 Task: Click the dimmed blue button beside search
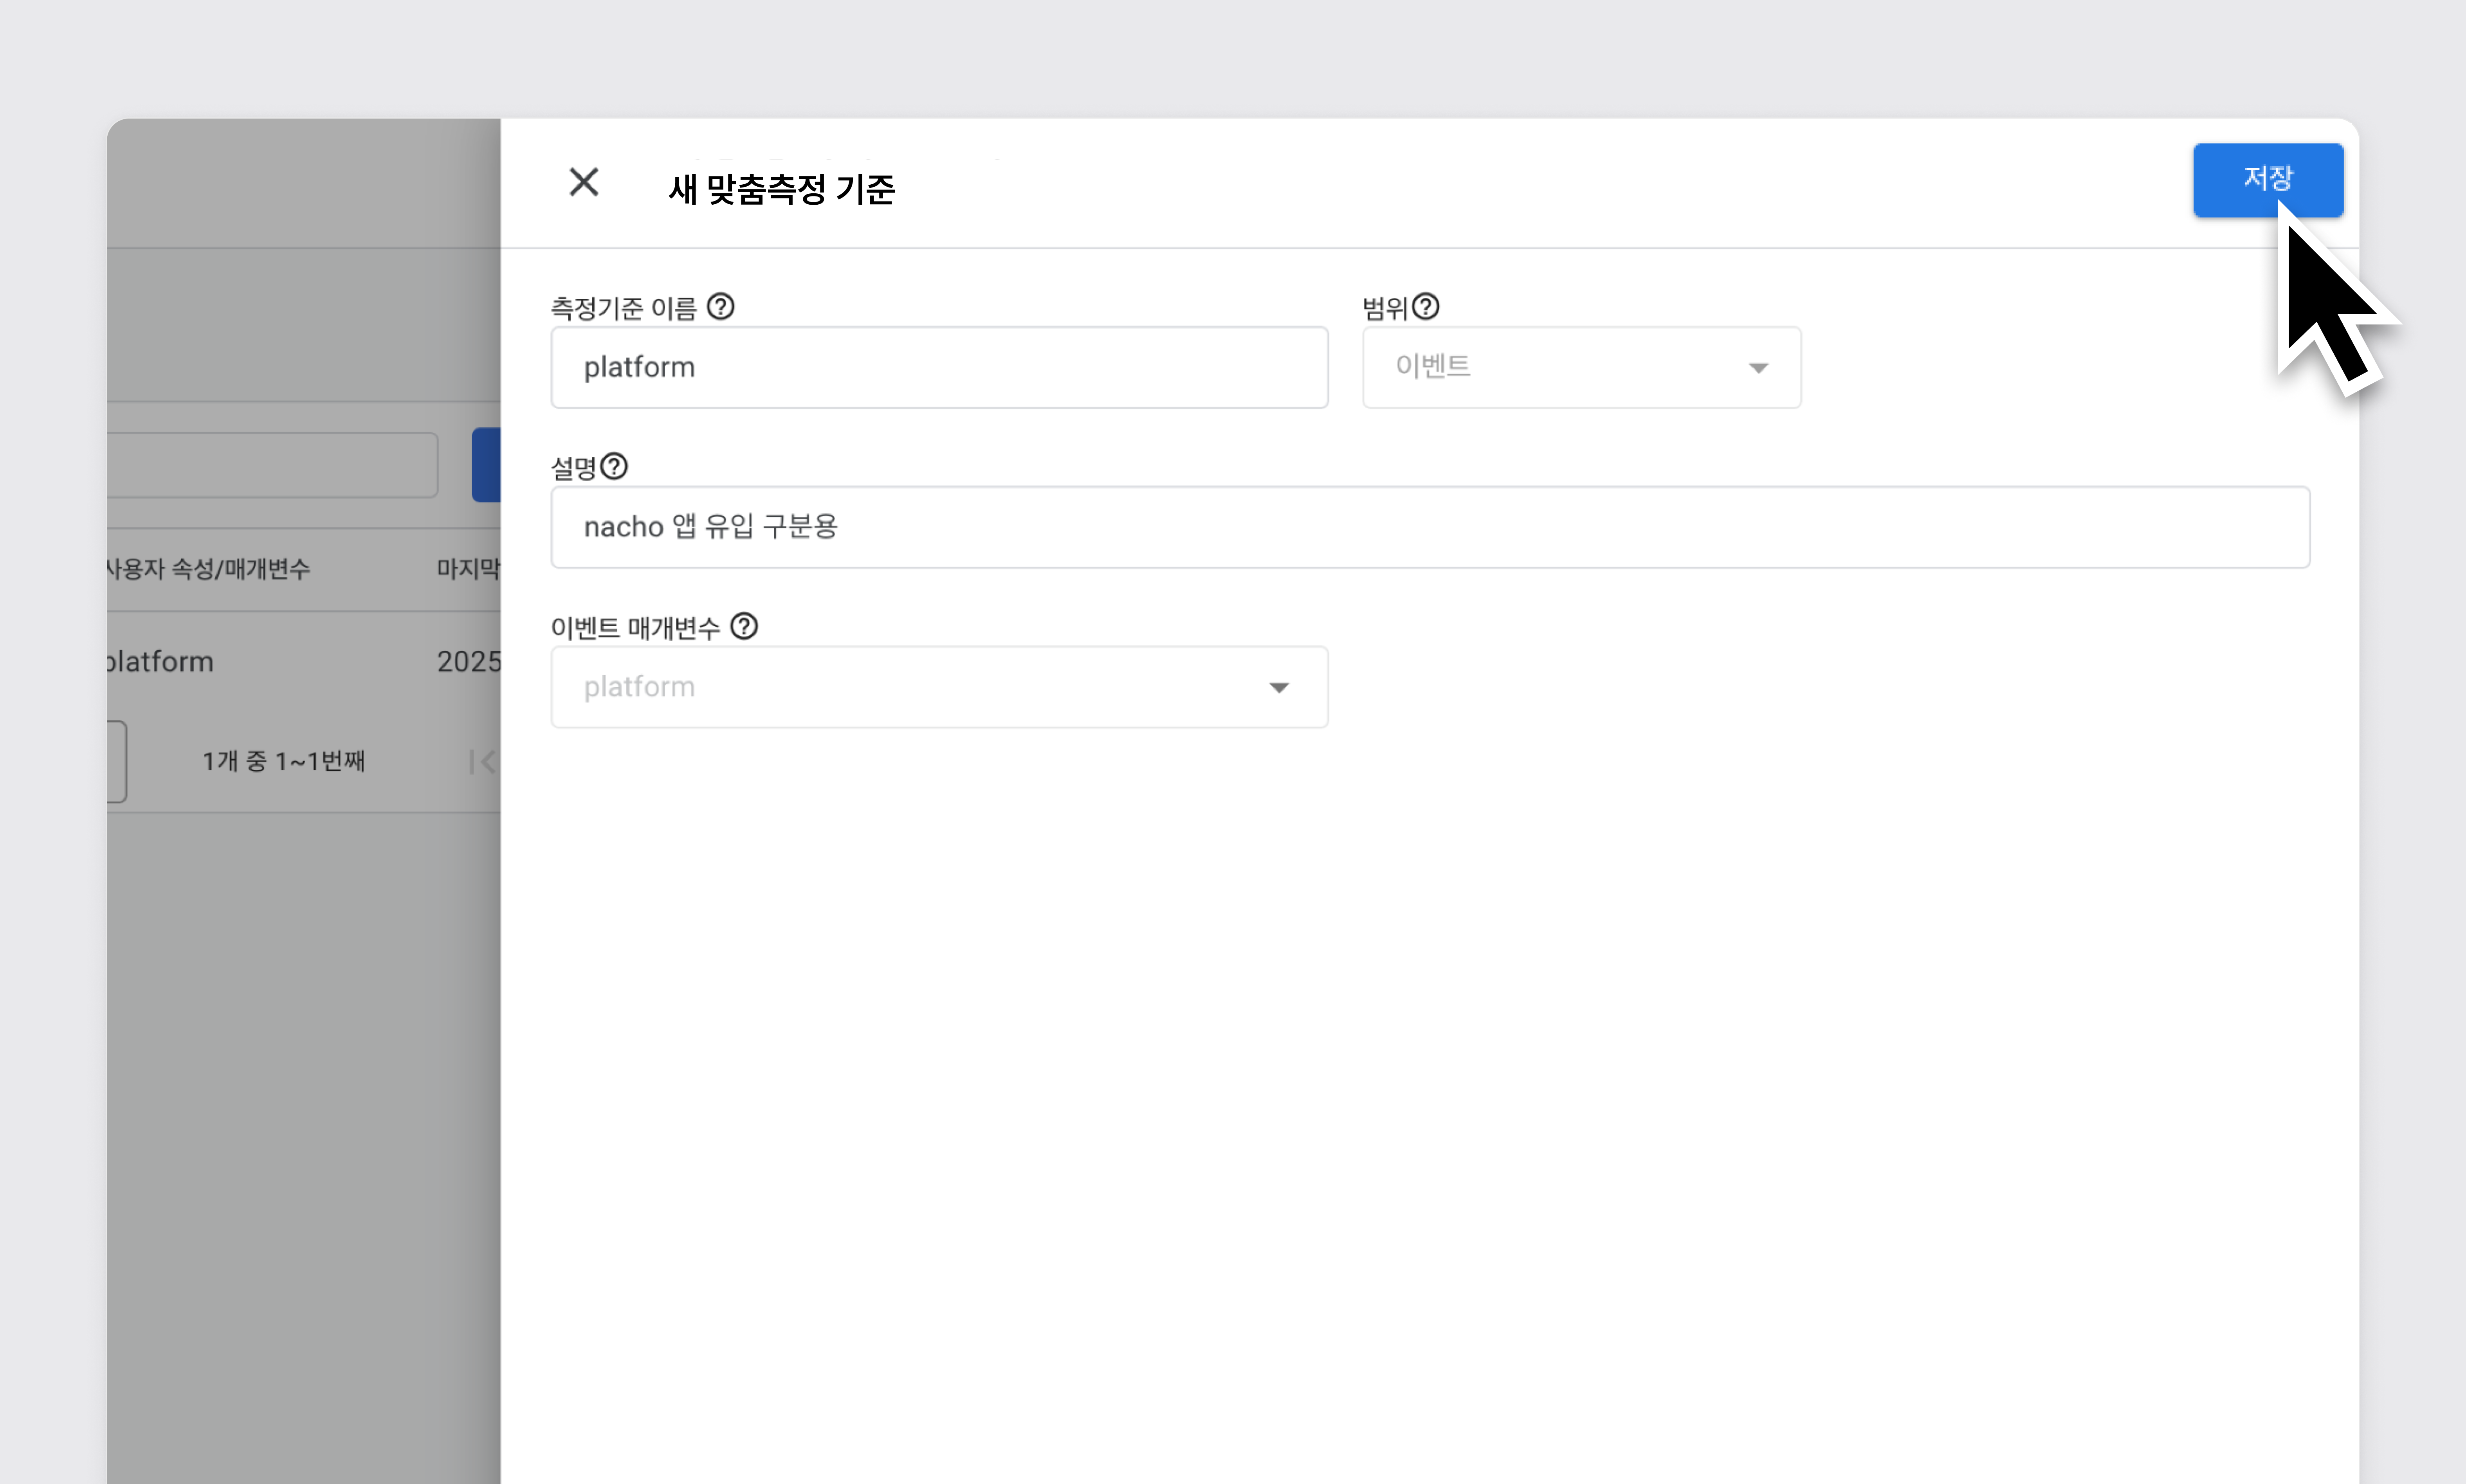coord(486,465)
